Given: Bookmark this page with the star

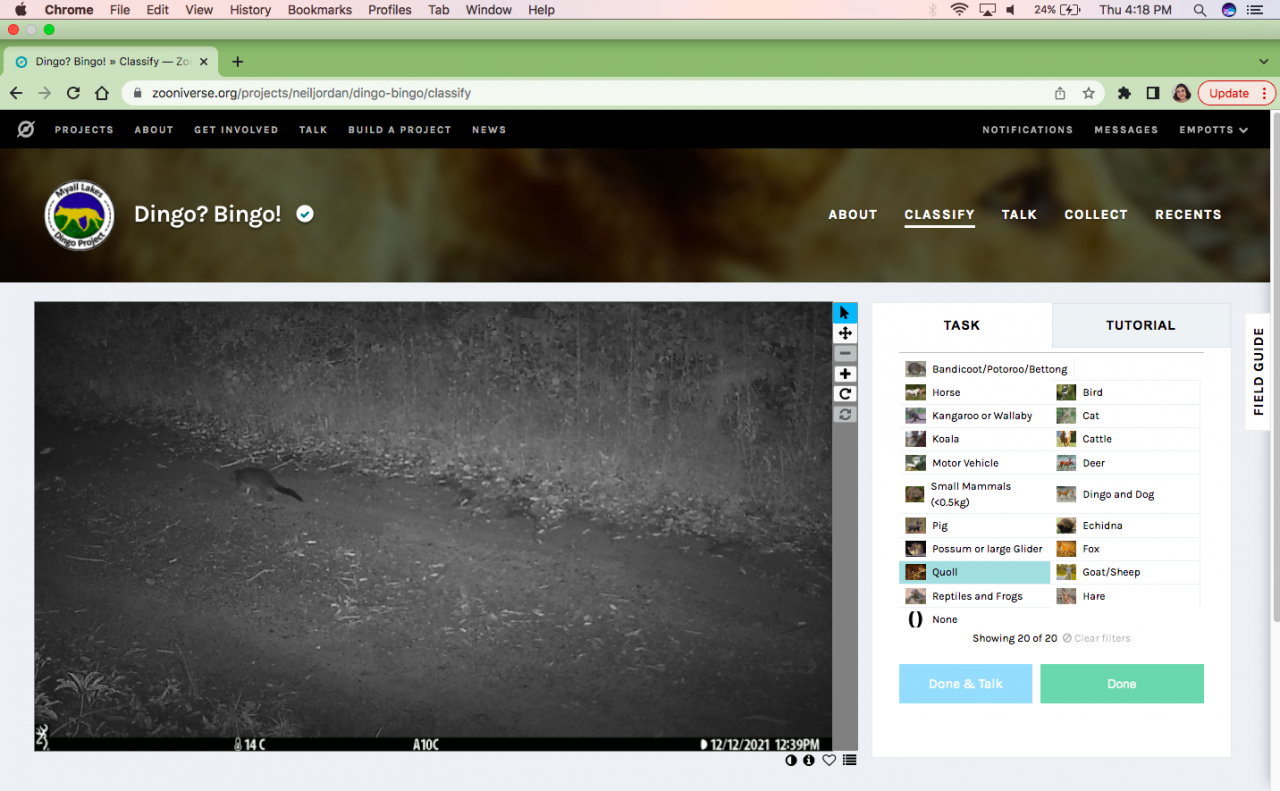Looking at the screenshot, I should (x=1088, y=93).
